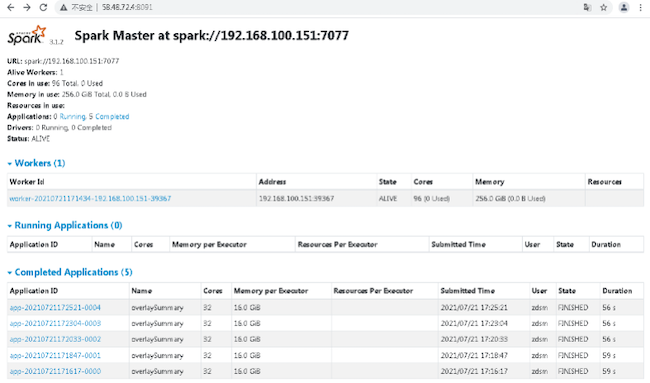Viewport: 650px width, 383px height.
Task: Collapse the Completed Applications (5) section
Action: point(70,272)
